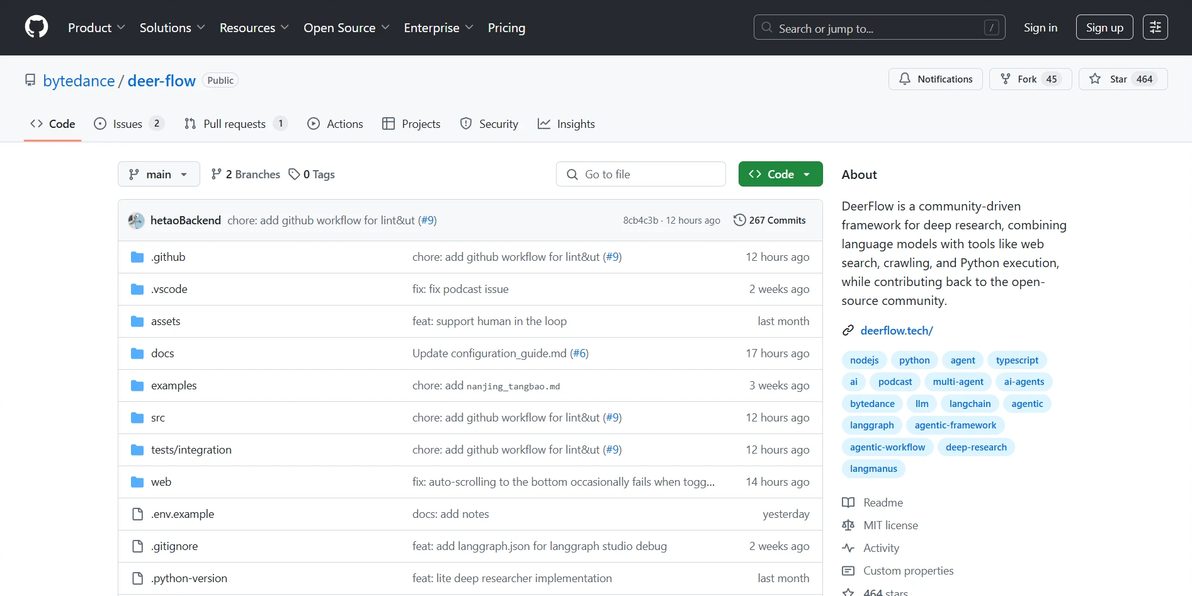Viewport: 1192px width, 596px height.
Task: Click the Sign up button
Action: 1104,28
